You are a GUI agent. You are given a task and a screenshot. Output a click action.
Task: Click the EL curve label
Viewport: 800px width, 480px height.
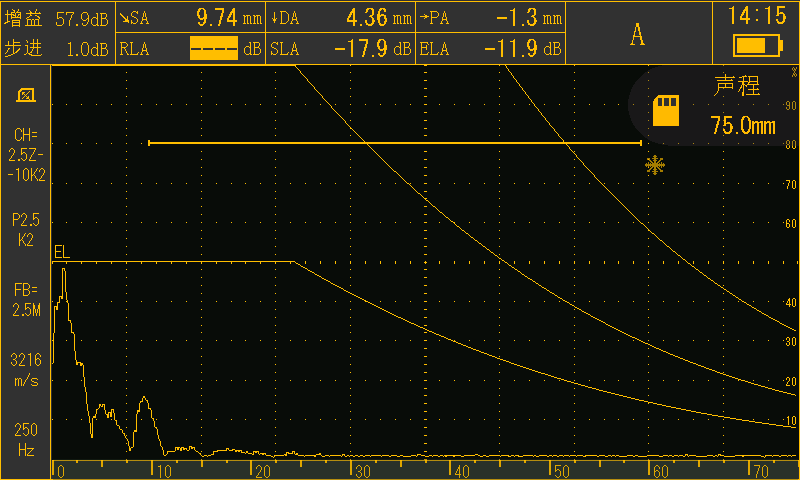click(x=62, y=252)
